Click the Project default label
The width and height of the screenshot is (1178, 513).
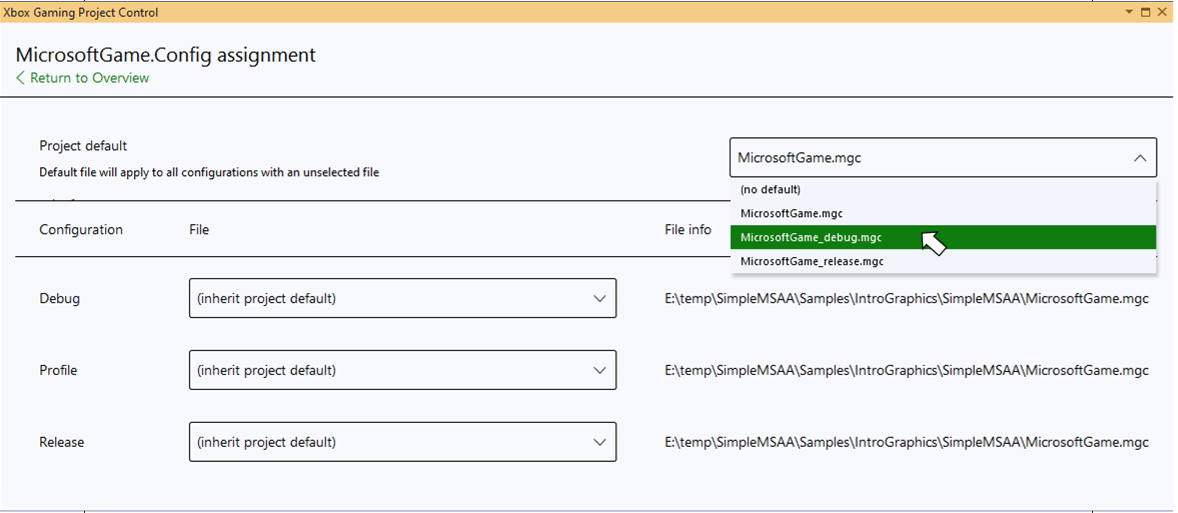click(x=83, y=146)
